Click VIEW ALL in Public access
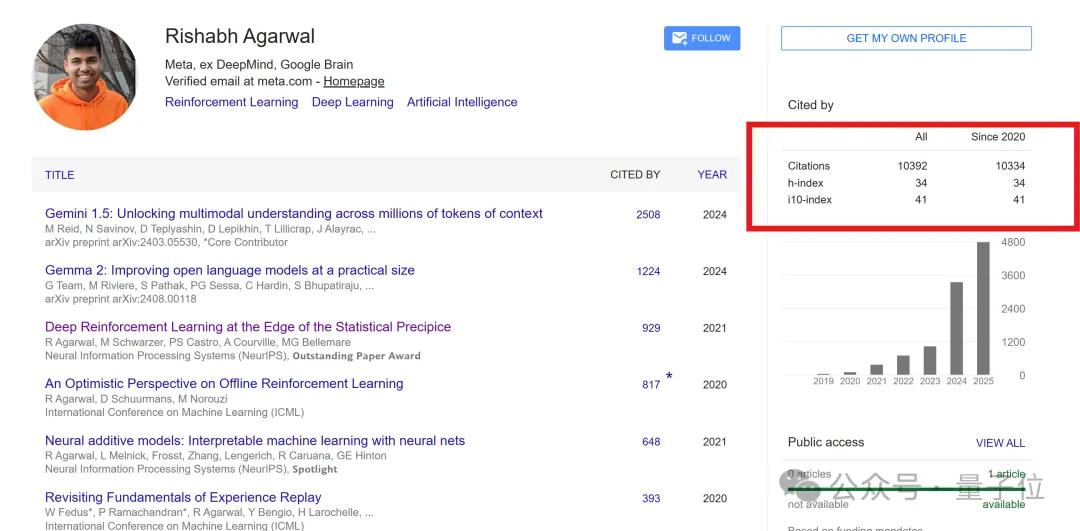This screenshot has height=531, width=1080. tap(1000, 443)
